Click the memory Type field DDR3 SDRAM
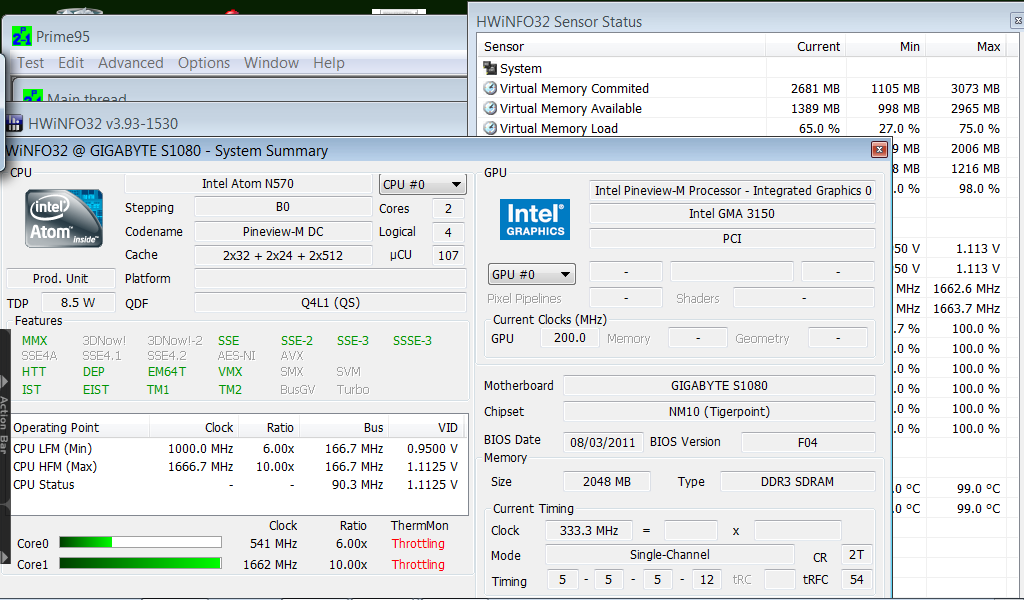 [x=797, y=482]
